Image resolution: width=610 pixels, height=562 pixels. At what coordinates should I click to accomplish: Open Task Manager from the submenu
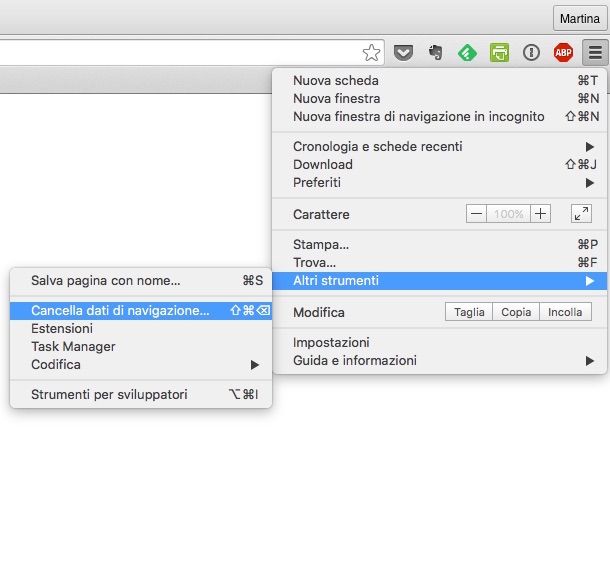tap(141, 347)
